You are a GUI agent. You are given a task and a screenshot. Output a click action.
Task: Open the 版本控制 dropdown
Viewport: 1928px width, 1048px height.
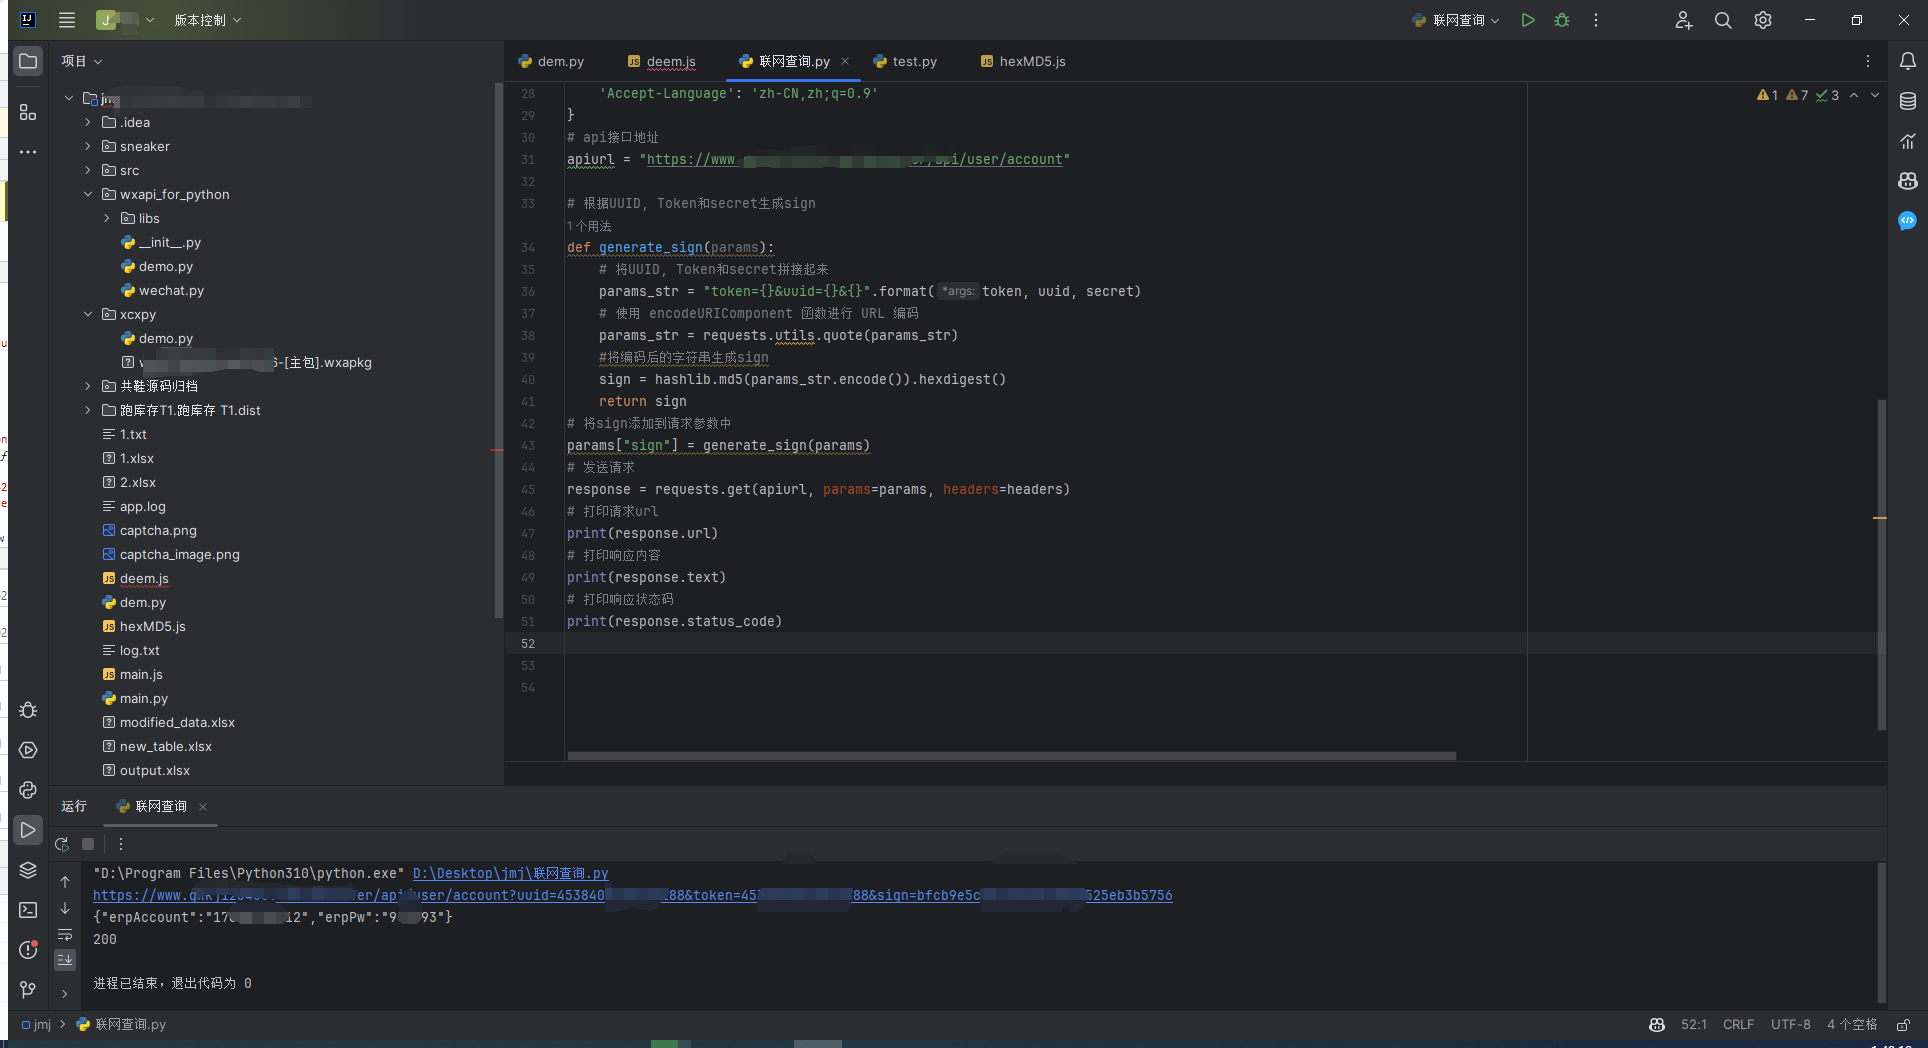click(x=208, y=20)
